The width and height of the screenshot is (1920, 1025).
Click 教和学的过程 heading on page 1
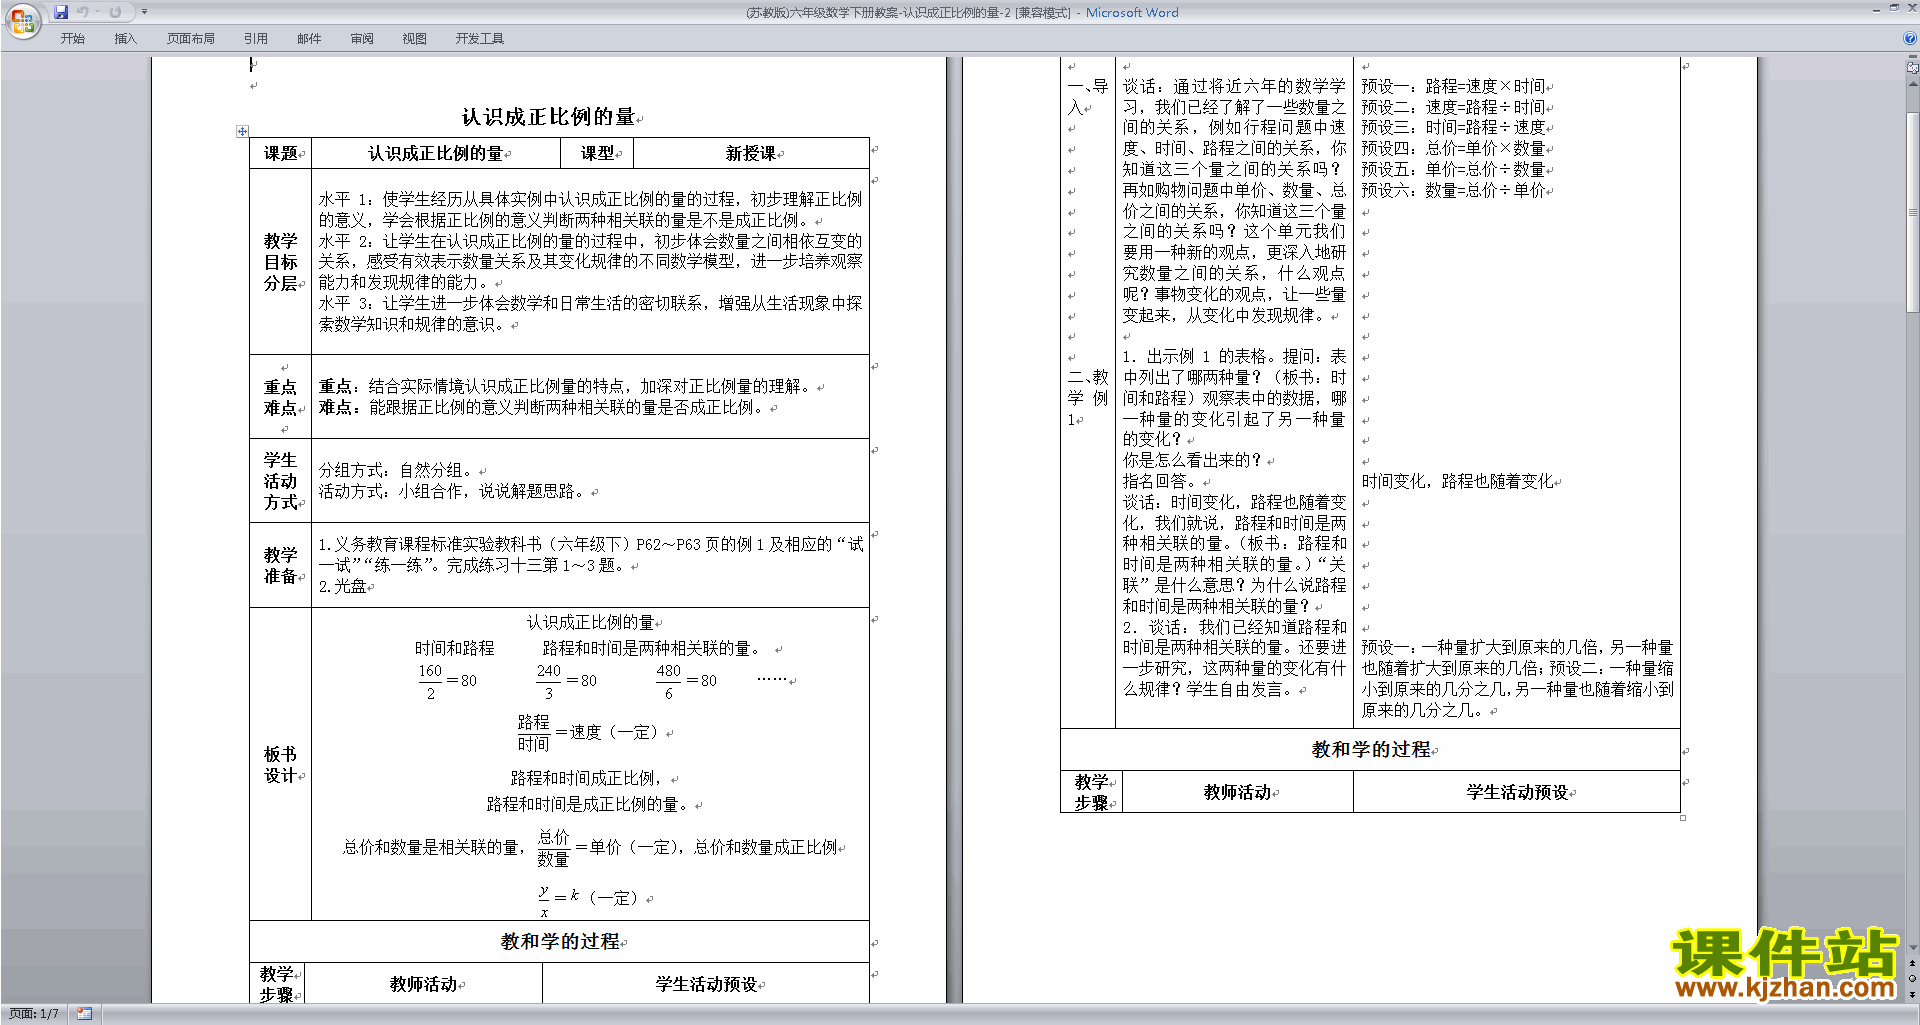click(560, 942)
